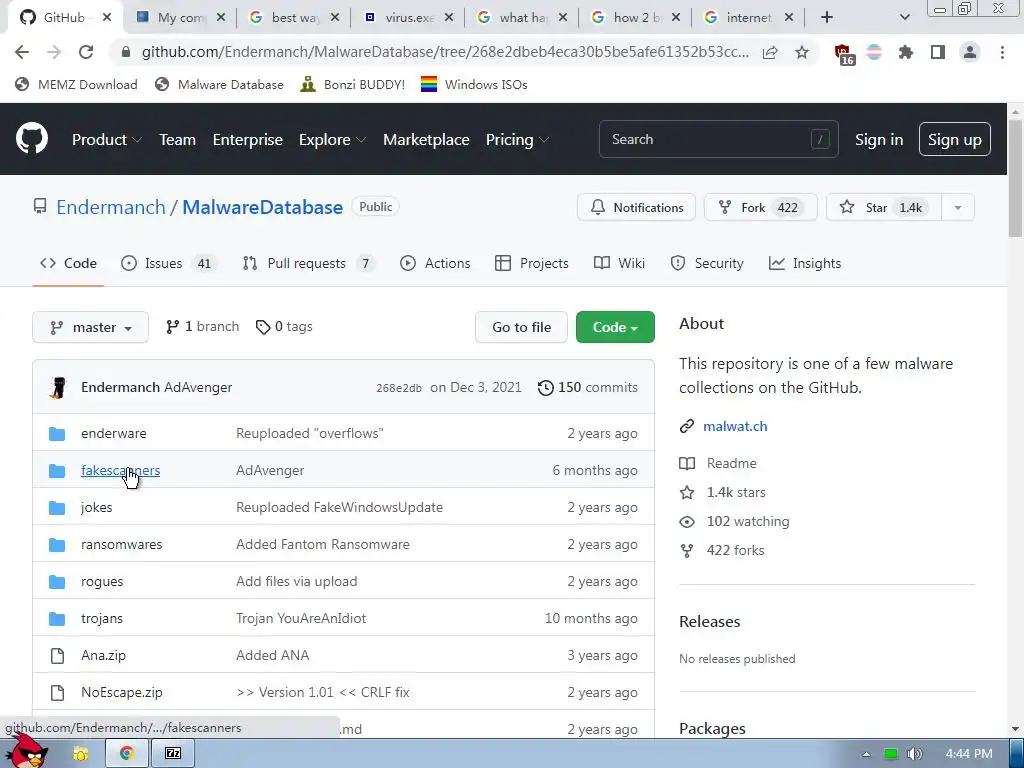Open the Insights tab
The height and width of the screenshot is (768, 1024).
[805, 263]
